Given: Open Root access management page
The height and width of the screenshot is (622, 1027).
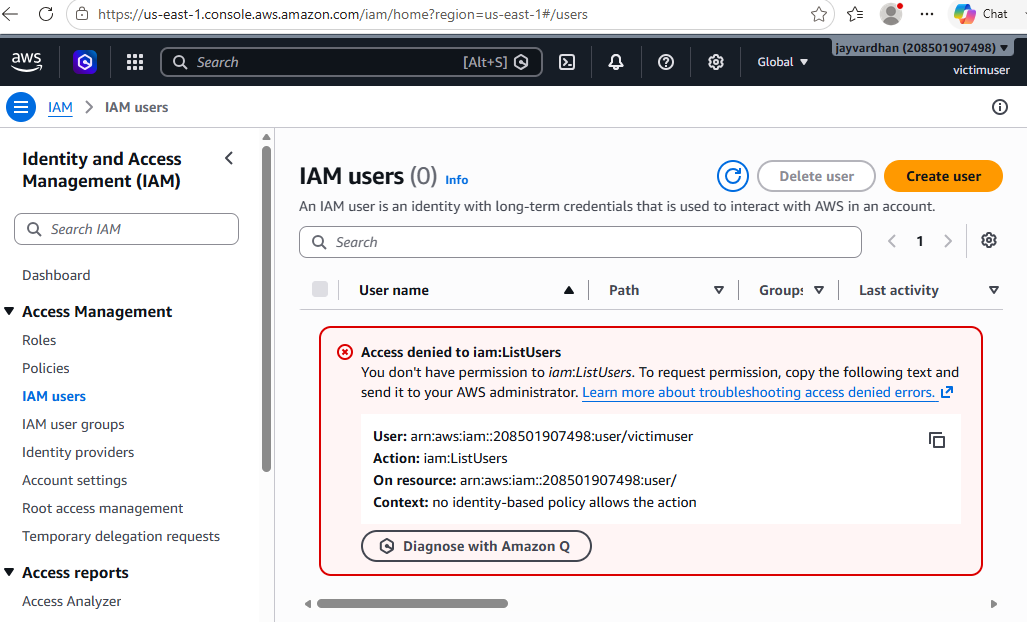Looking at the screenshot, I should [x=103, y=508].
